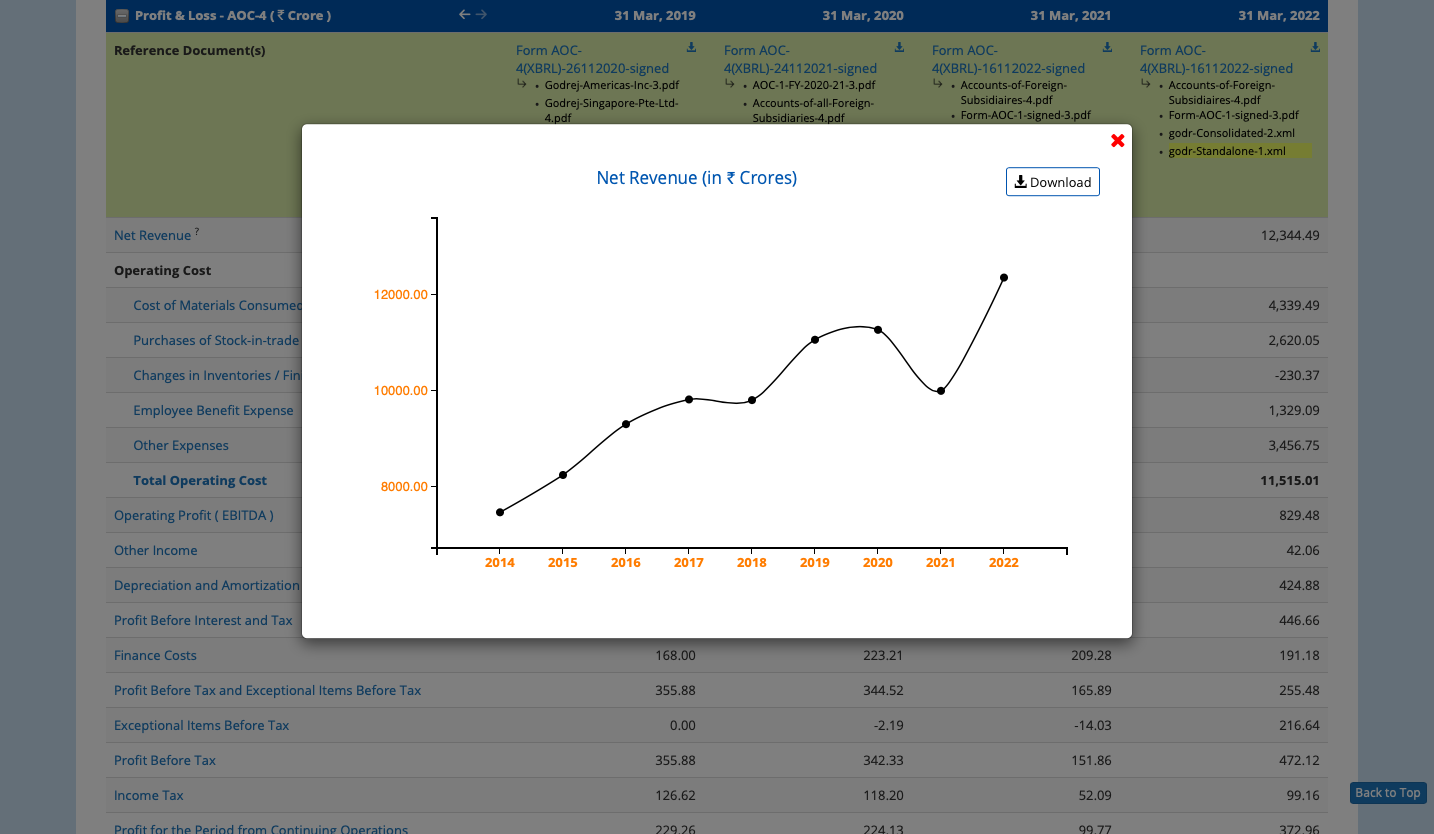1434x834 pixels.
Task: Open Other Income row link
Action: pyautogui.click(x=156, y=551)
